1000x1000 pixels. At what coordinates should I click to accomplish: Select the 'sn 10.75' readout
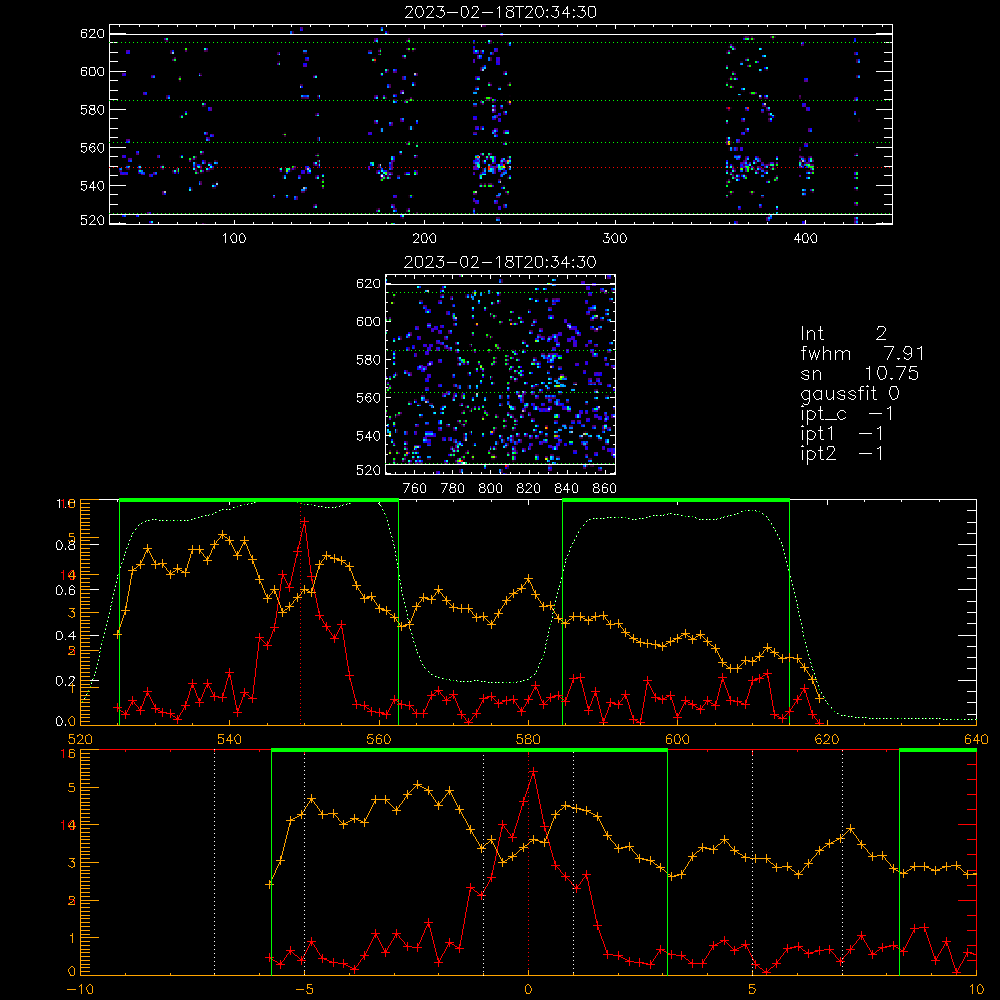click(859, 374)
